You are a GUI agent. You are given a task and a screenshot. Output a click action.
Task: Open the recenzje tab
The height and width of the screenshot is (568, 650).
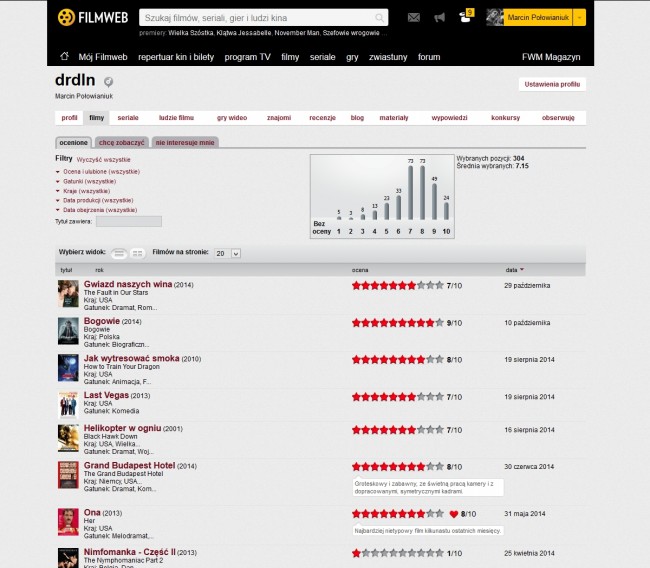pos(322,118)
